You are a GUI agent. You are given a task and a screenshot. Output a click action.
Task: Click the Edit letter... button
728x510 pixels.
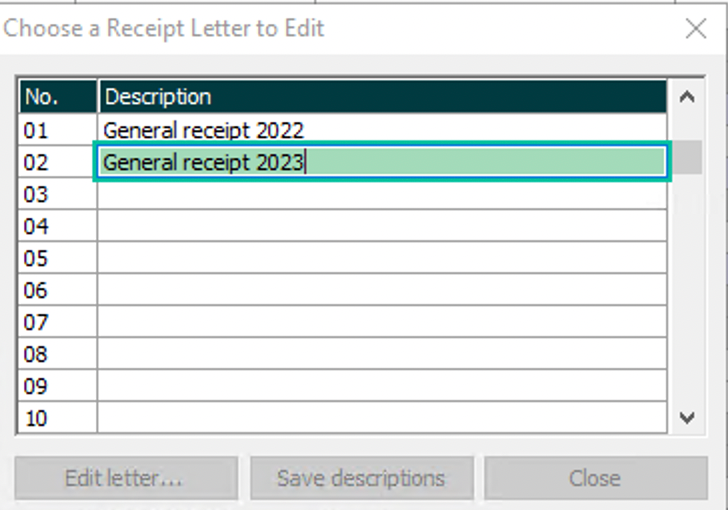tap(126, 478)
